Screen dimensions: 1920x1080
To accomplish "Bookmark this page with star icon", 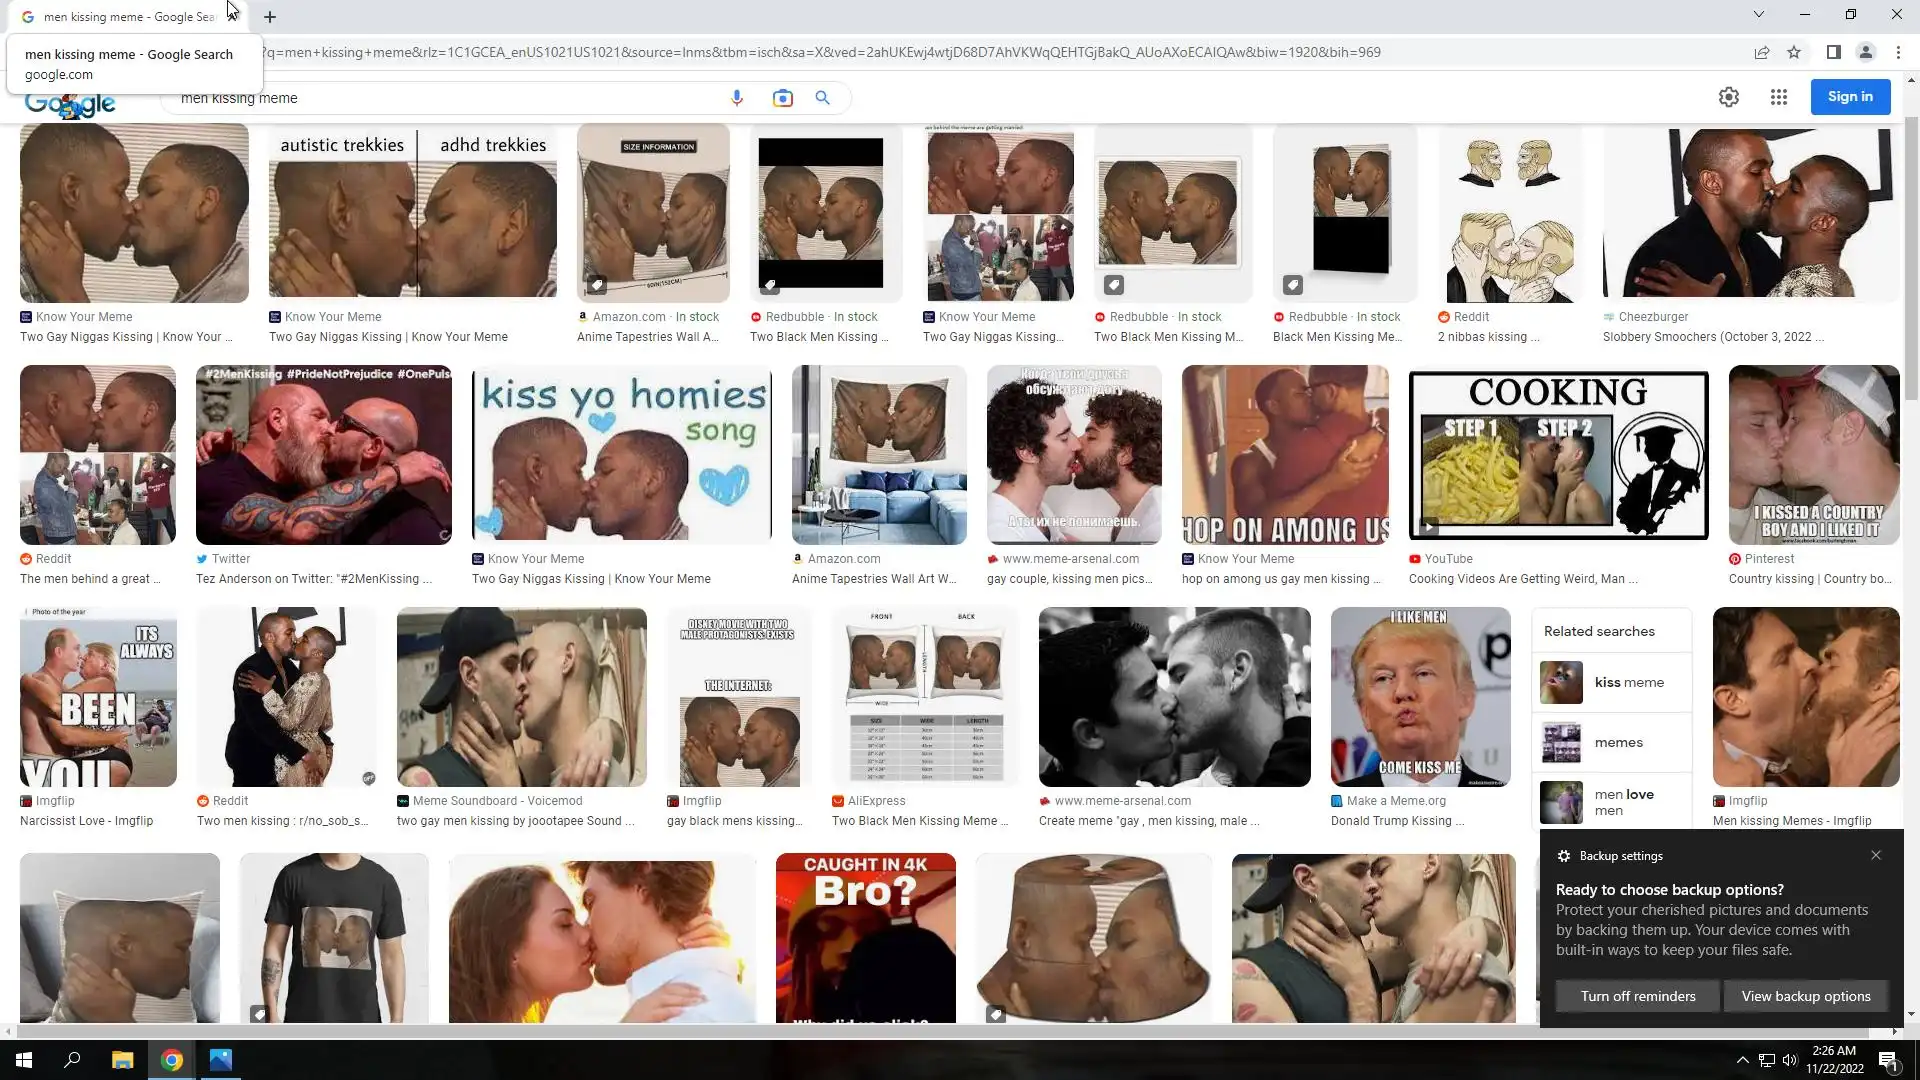I will 1794,52.
